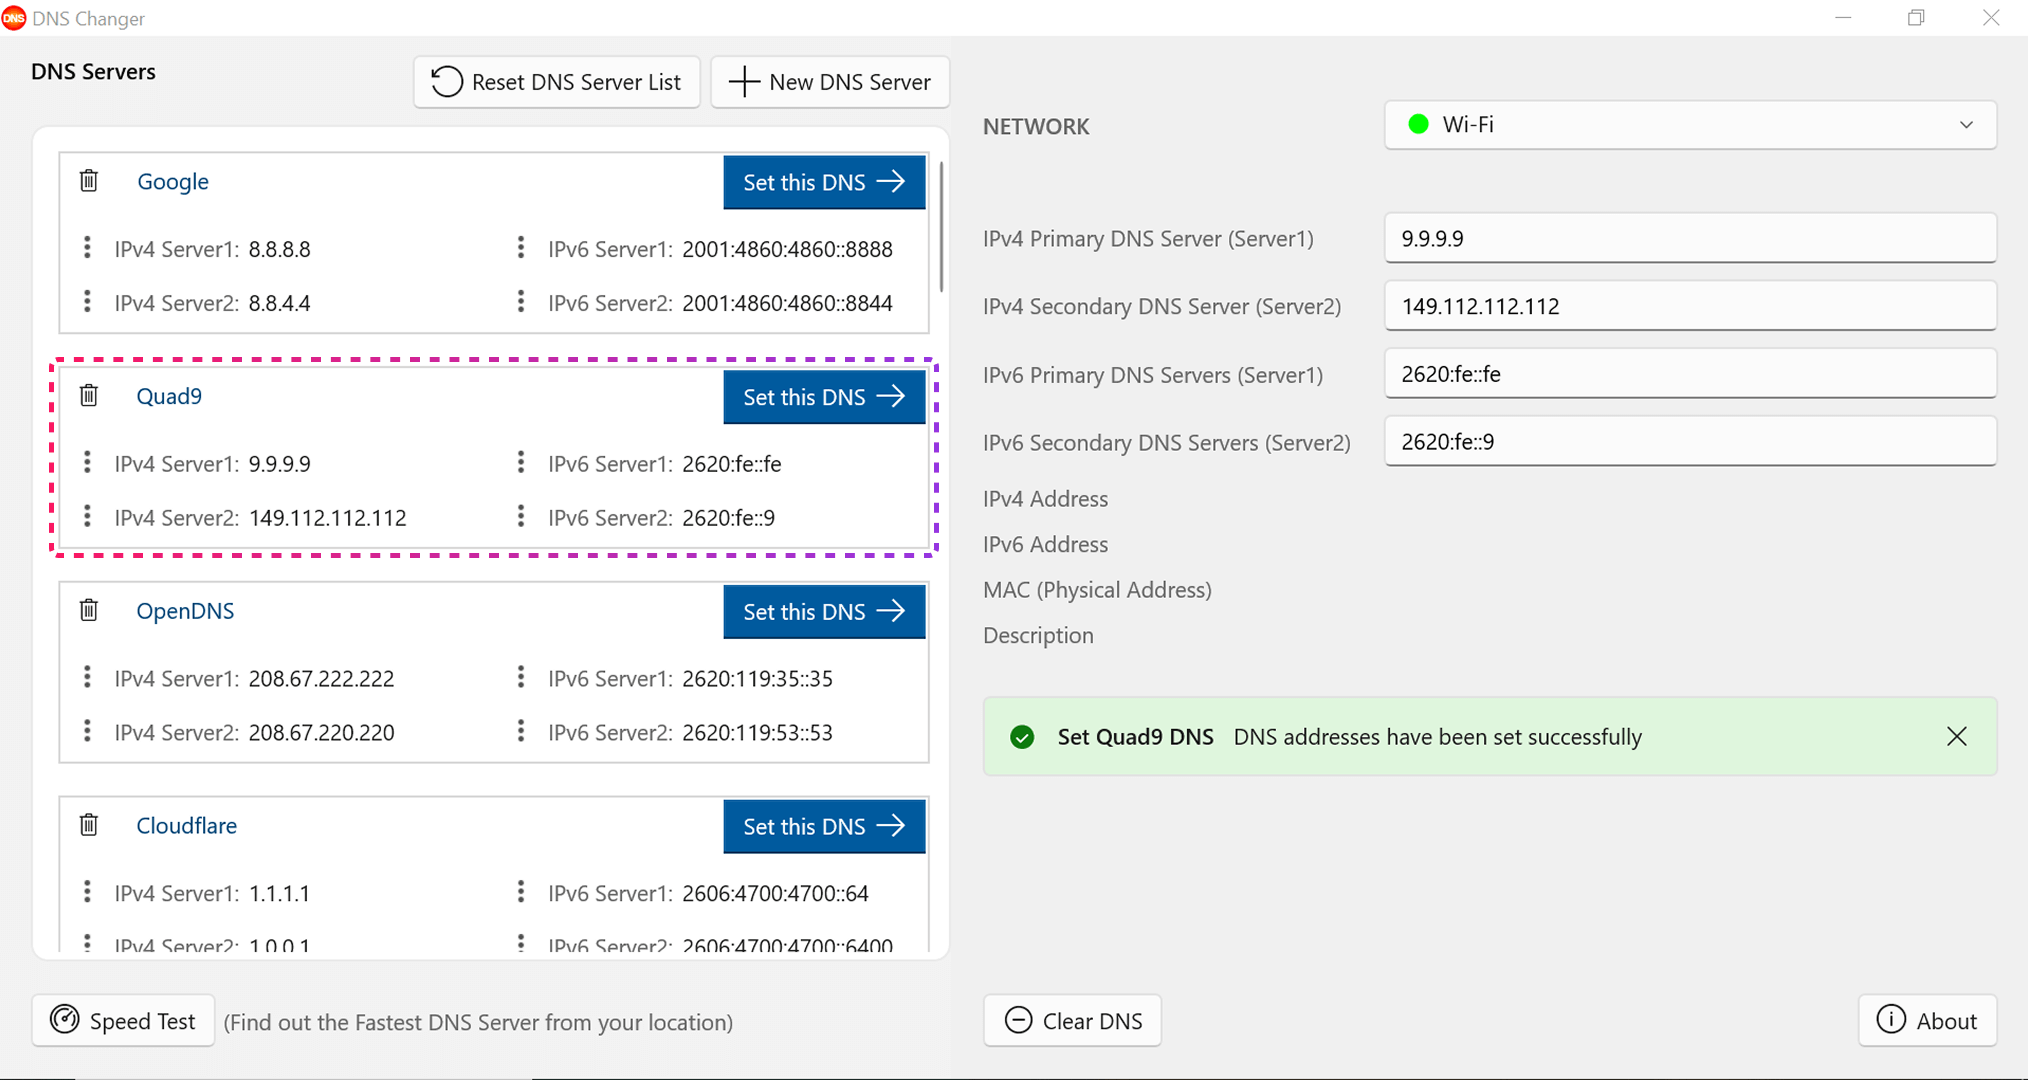Open three-dot menu for Cloudflare IPv6 Server1

pos(520,892)
